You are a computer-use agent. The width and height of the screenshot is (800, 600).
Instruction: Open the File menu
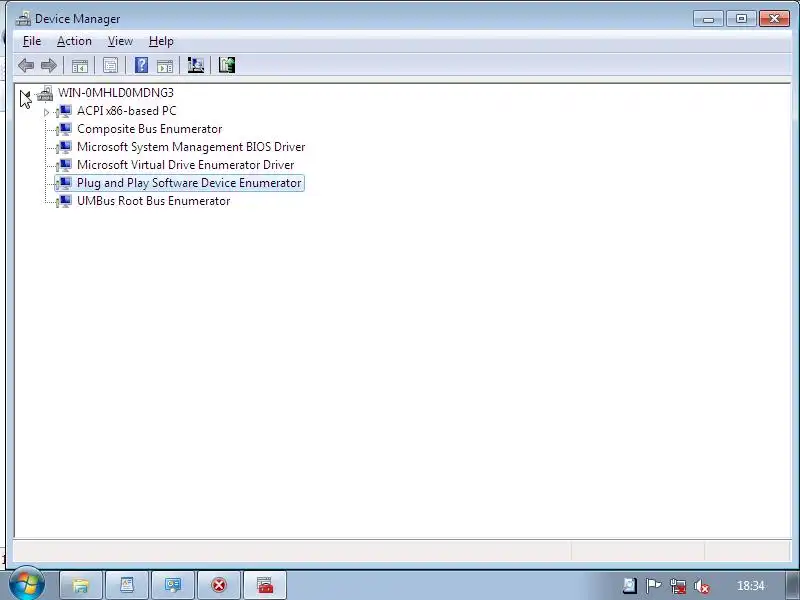(32, 41)
